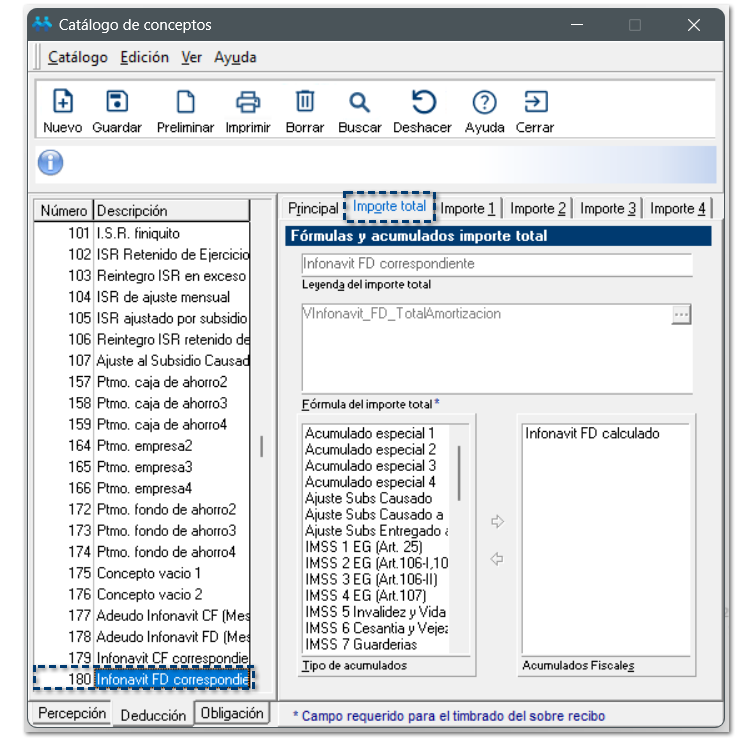The height and width of the screenshot is (741, 738).
Task: Save using the Guardar icon
Action: (x=117, y=103)
